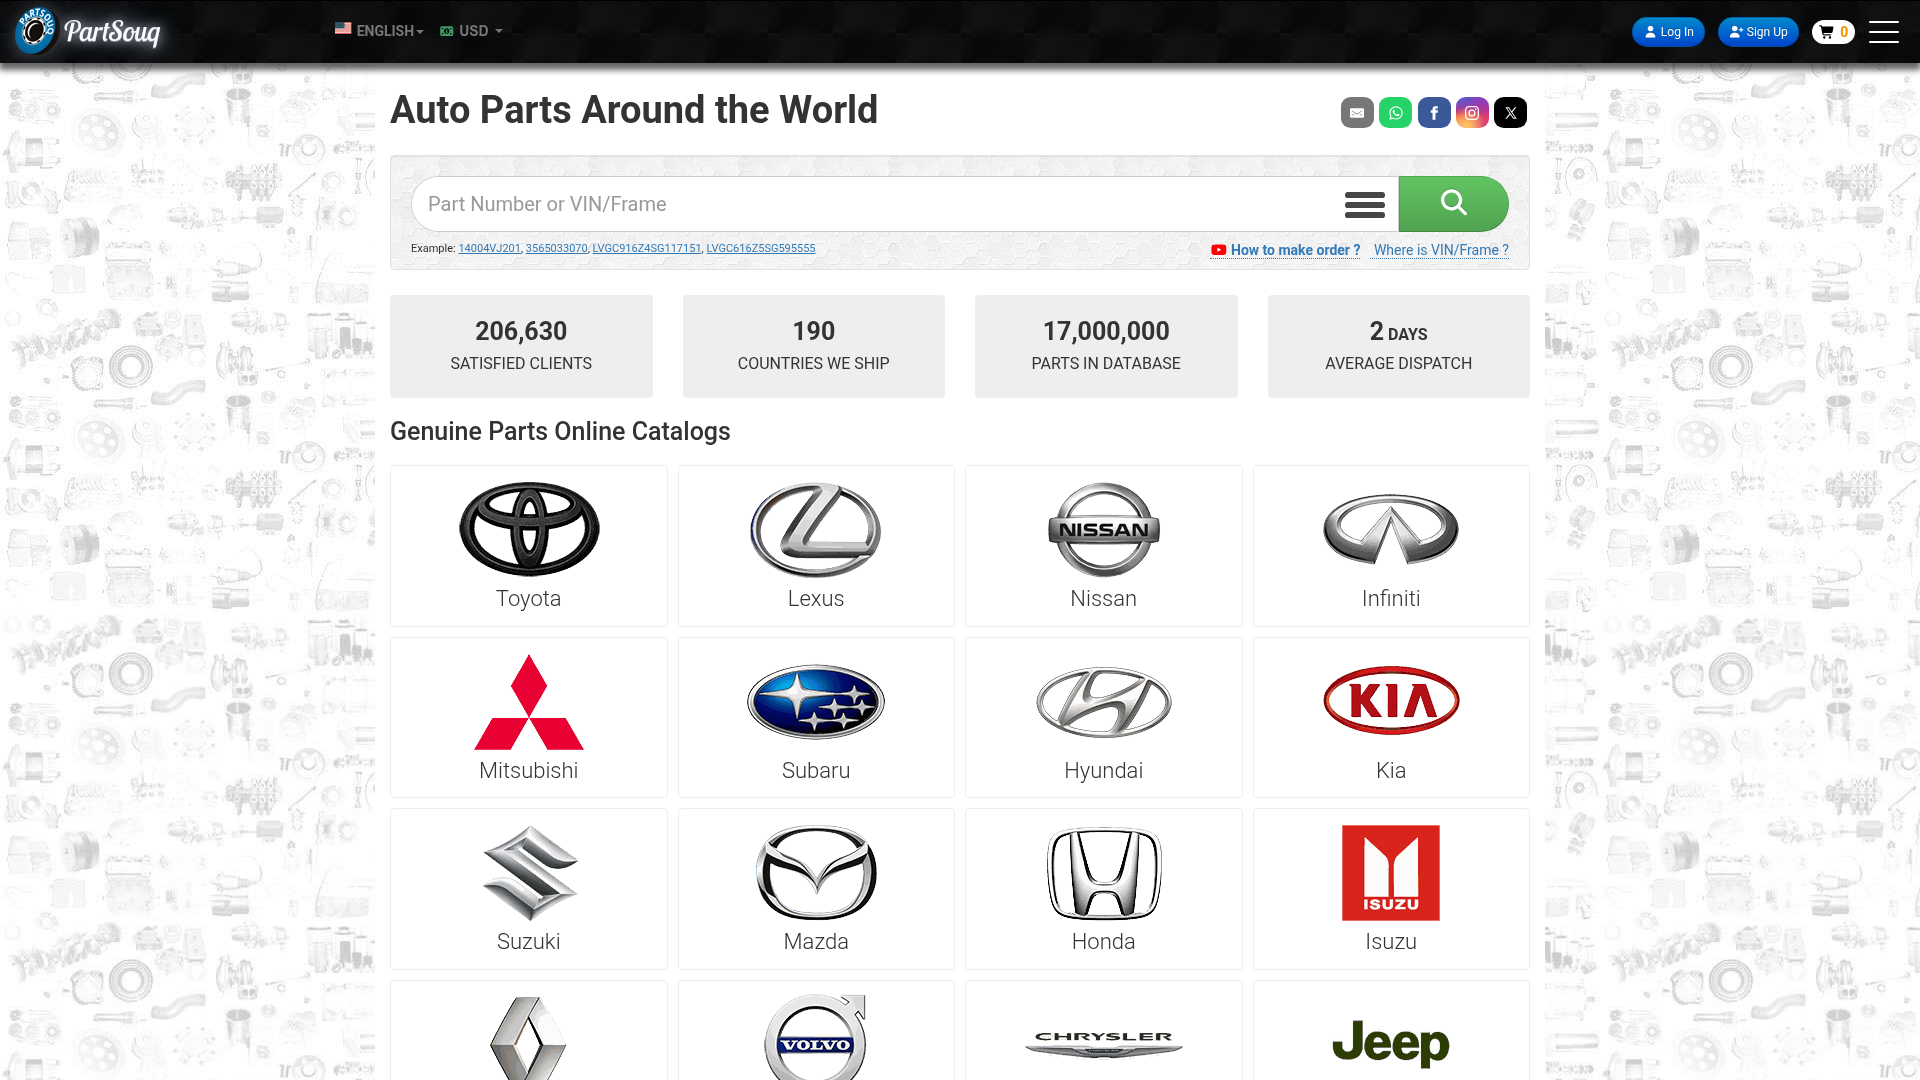
Task: Expand the USD currency dropdown
Action: pyautogui.click(x=471, y=31)
